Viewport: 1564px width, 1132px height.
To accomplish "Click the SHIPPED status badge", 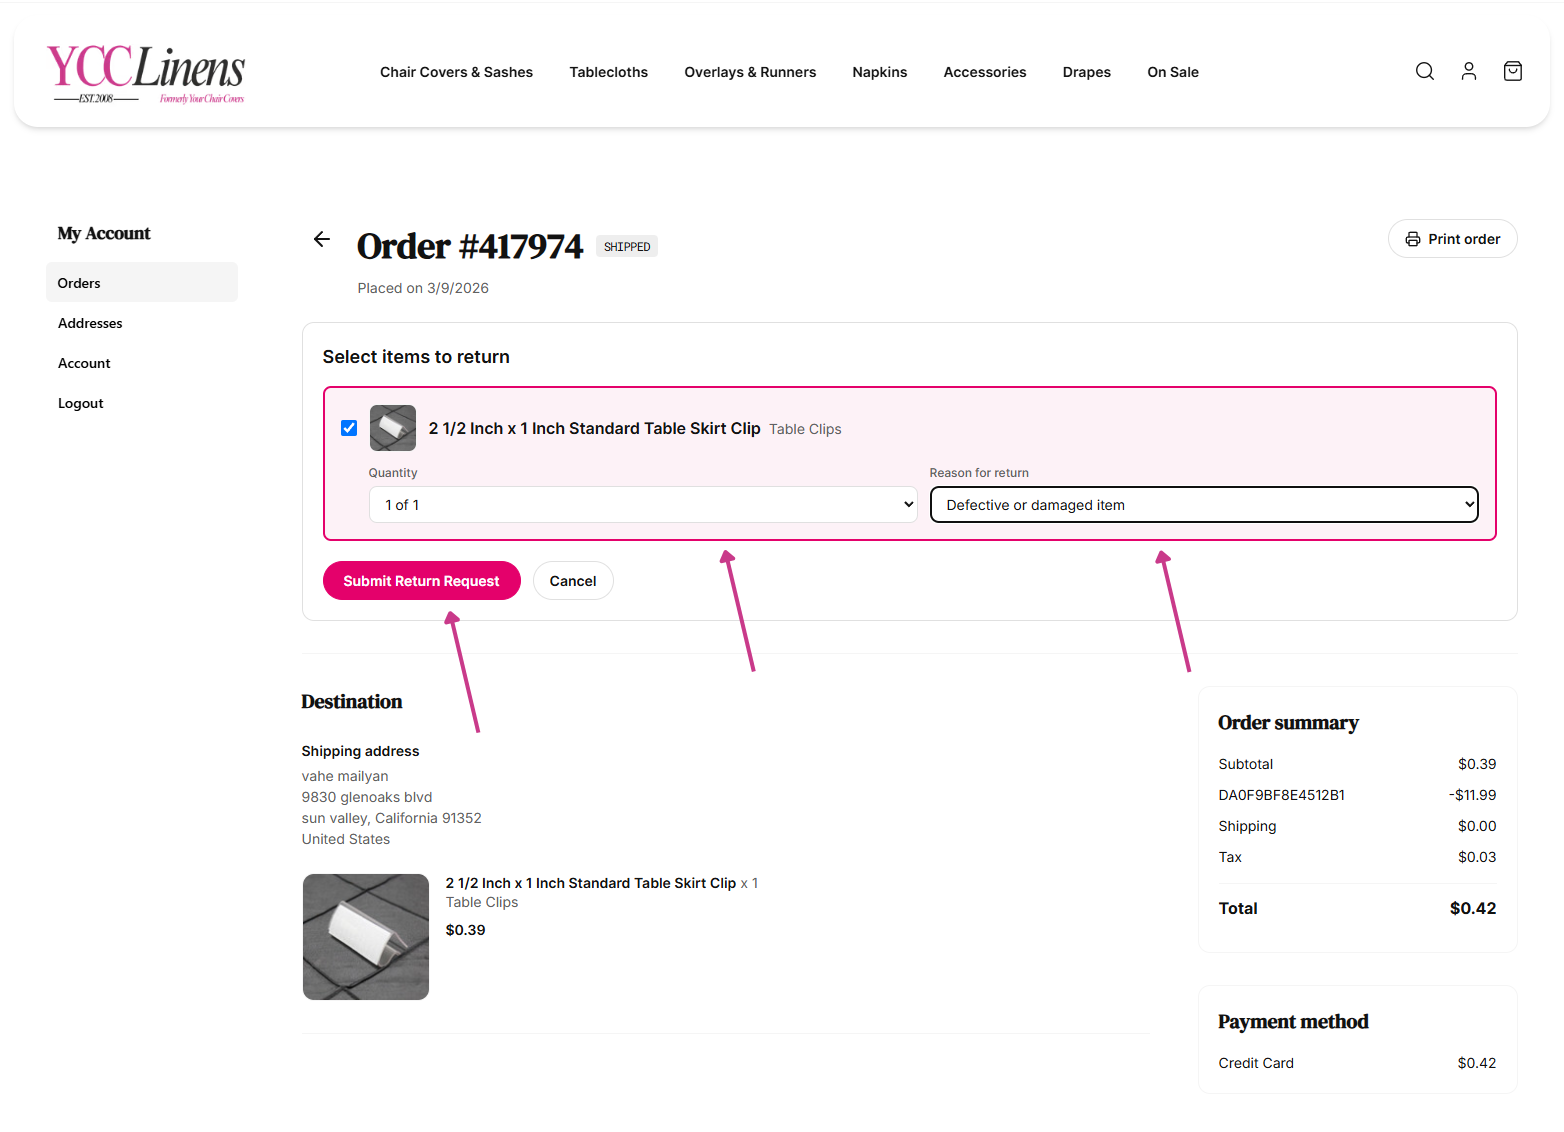I will pyautogui.click(x=627, y=247).
